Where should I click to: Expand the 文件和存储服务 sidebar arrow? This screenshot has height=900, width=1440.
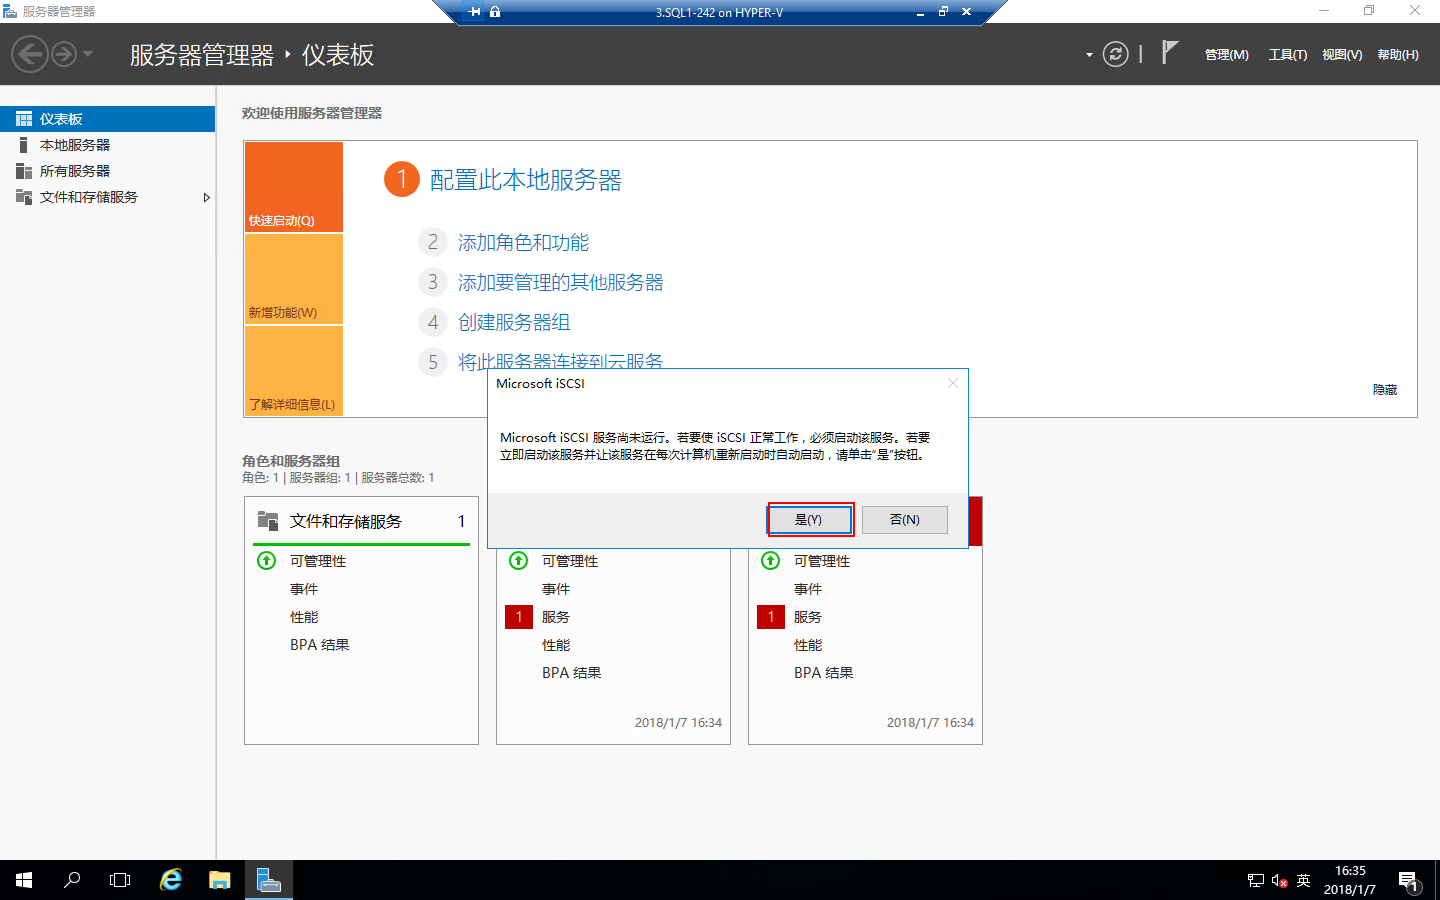tap(206, 197)
